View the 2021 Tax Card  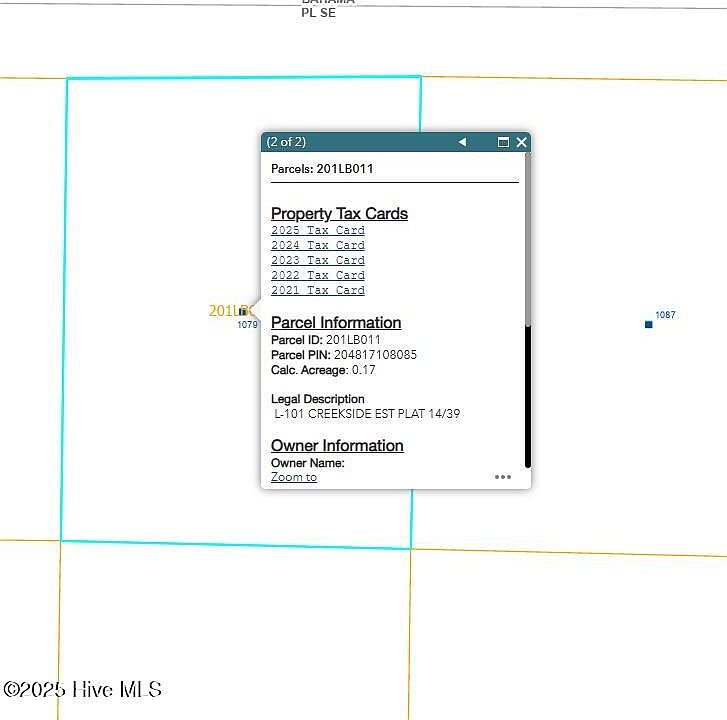click(317, 290)
